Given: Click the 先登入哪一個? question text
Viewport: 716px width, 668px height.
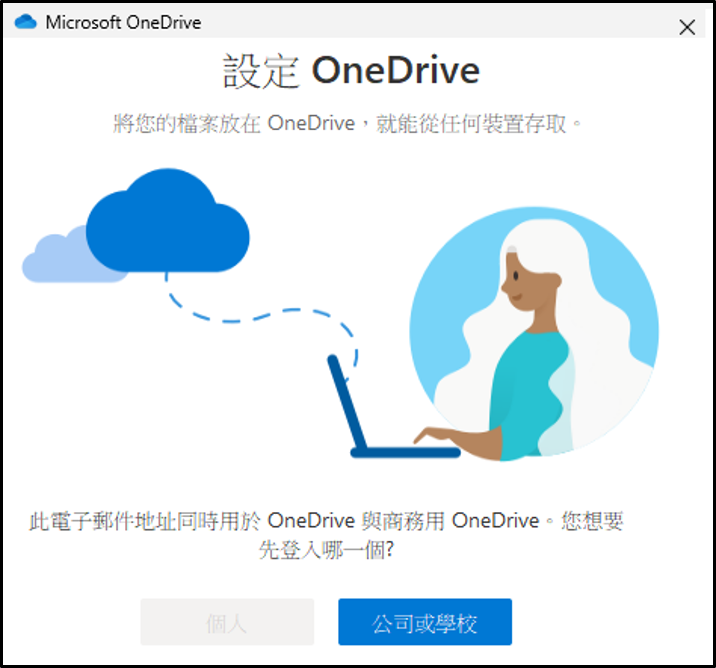Looking at the screenshot, I should (x=326, y=550).
